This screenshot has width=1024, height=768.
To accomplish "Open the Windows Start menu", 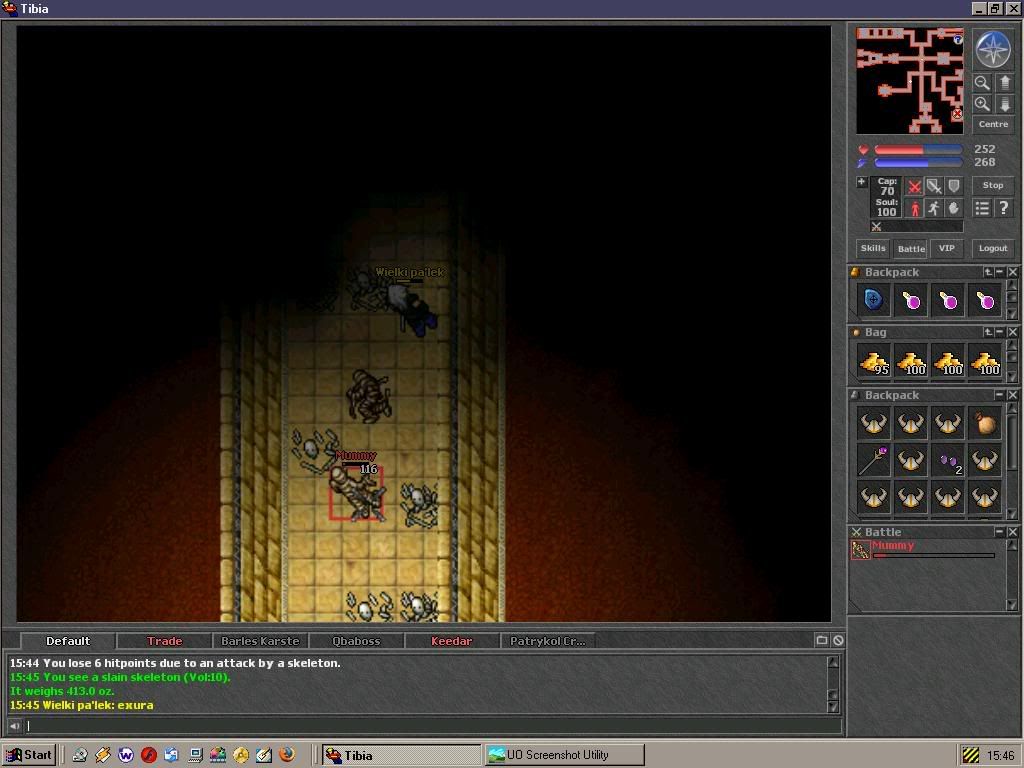I will [x=29, y=755].
